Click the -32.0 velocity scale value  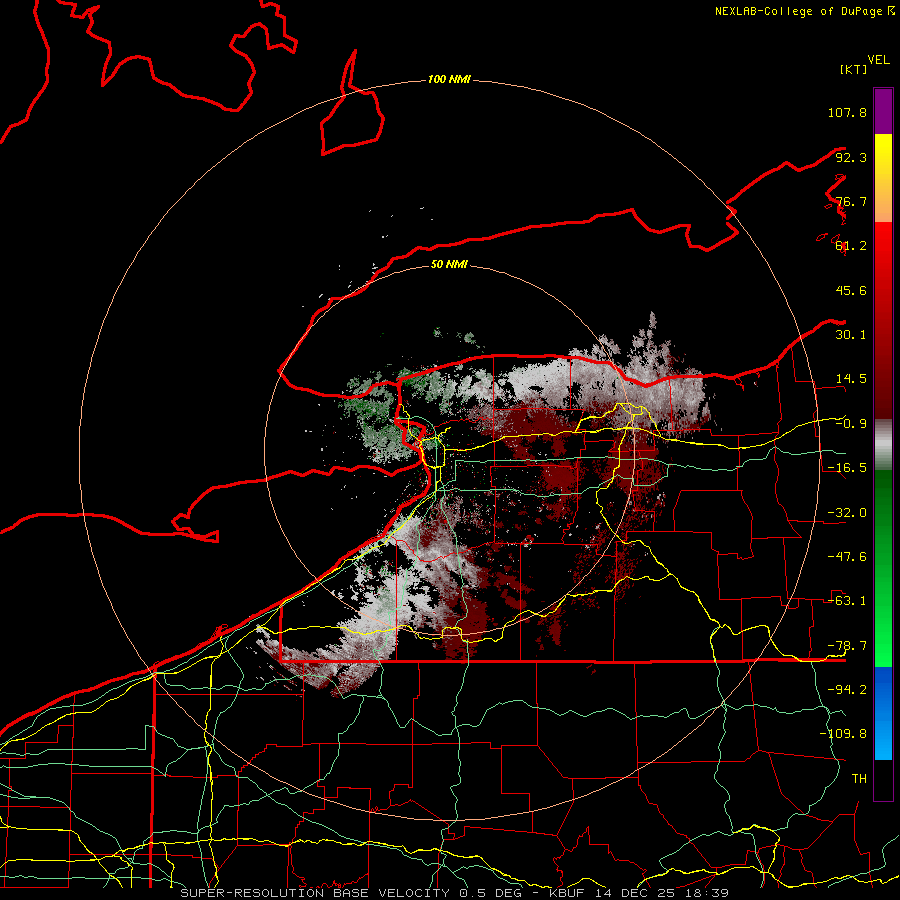click(847, 513)
